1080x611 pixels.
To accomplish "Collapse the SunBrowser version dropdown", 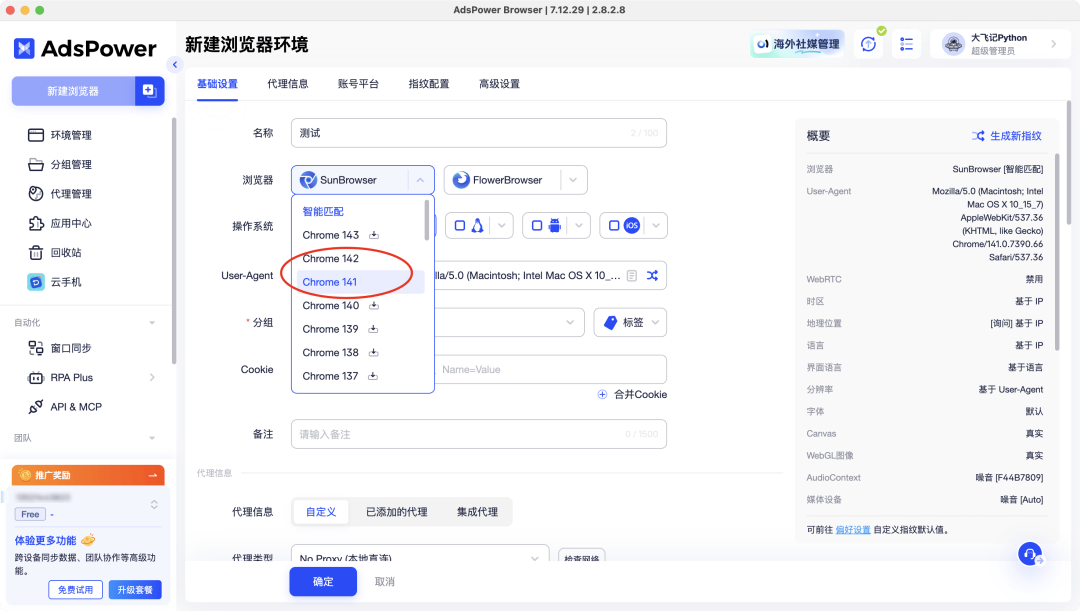I will pyautogui.click(x=420, y=180).
